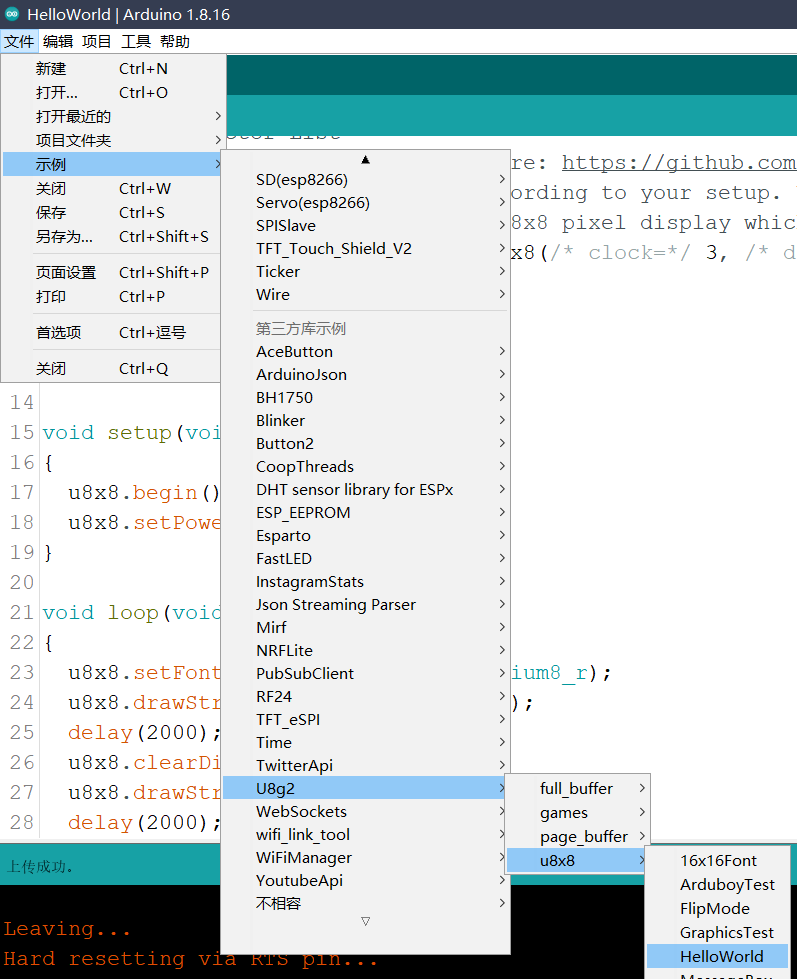Expand Servo(esp8266) examples
This screenshot has height=979, width=797.
(x=366, y=203)
